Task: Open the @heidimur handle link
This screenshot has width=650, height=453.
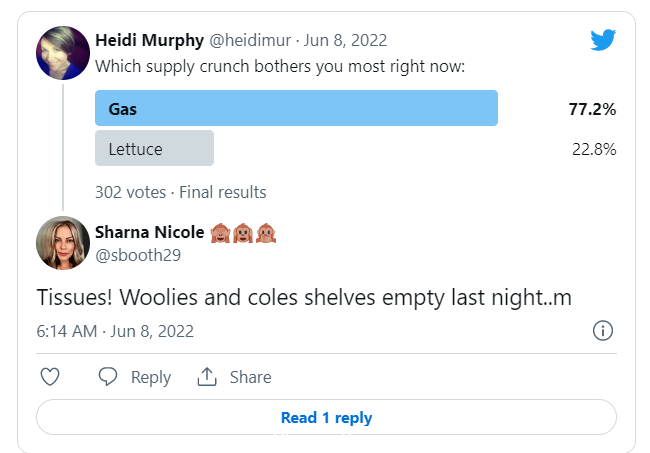Action: [x=250, y=40]
